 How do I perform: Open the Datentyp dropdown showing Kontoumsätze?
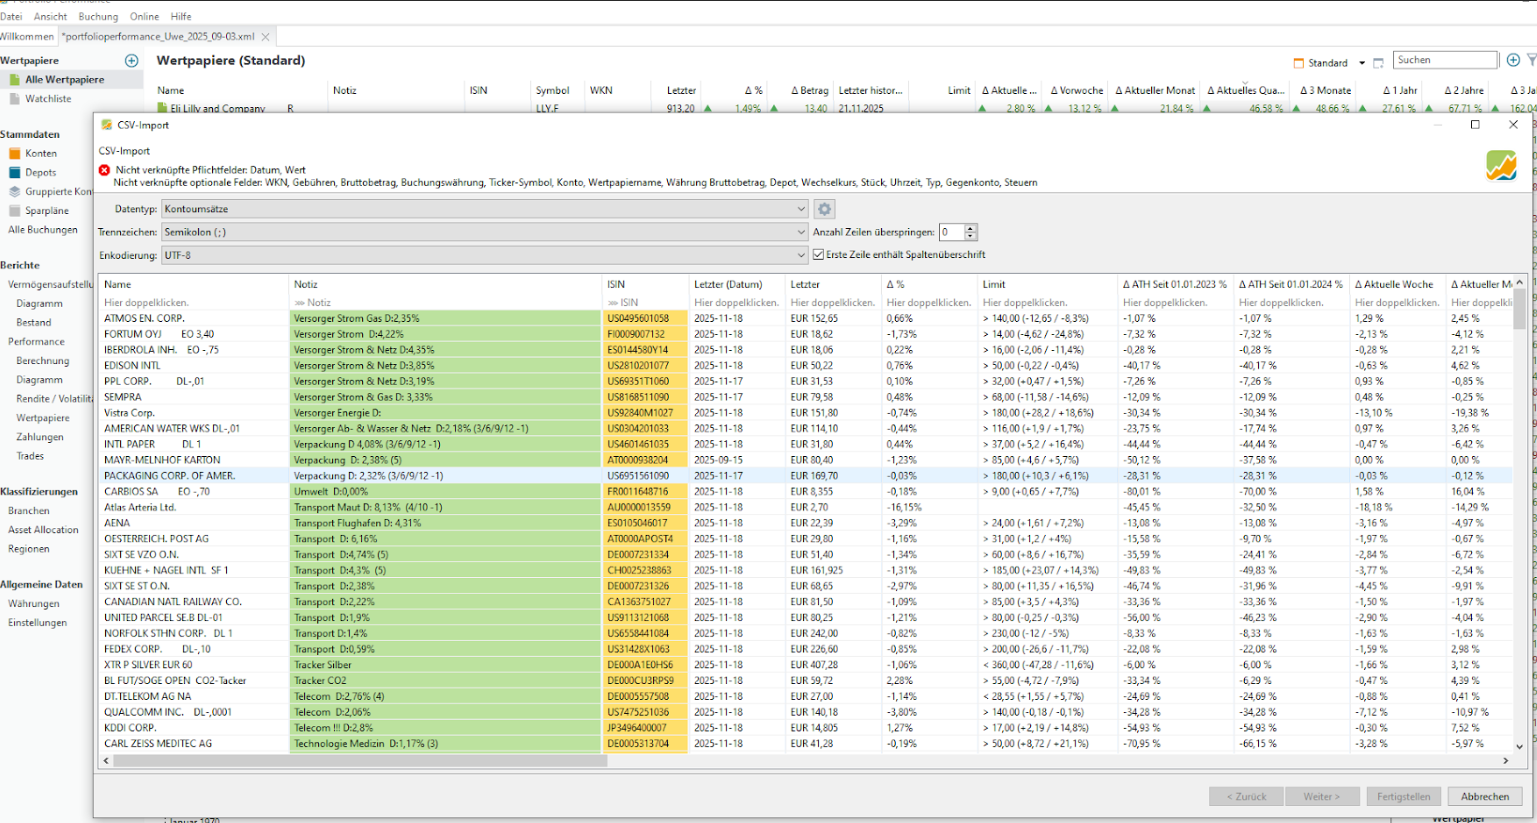[x=484, y=209]
